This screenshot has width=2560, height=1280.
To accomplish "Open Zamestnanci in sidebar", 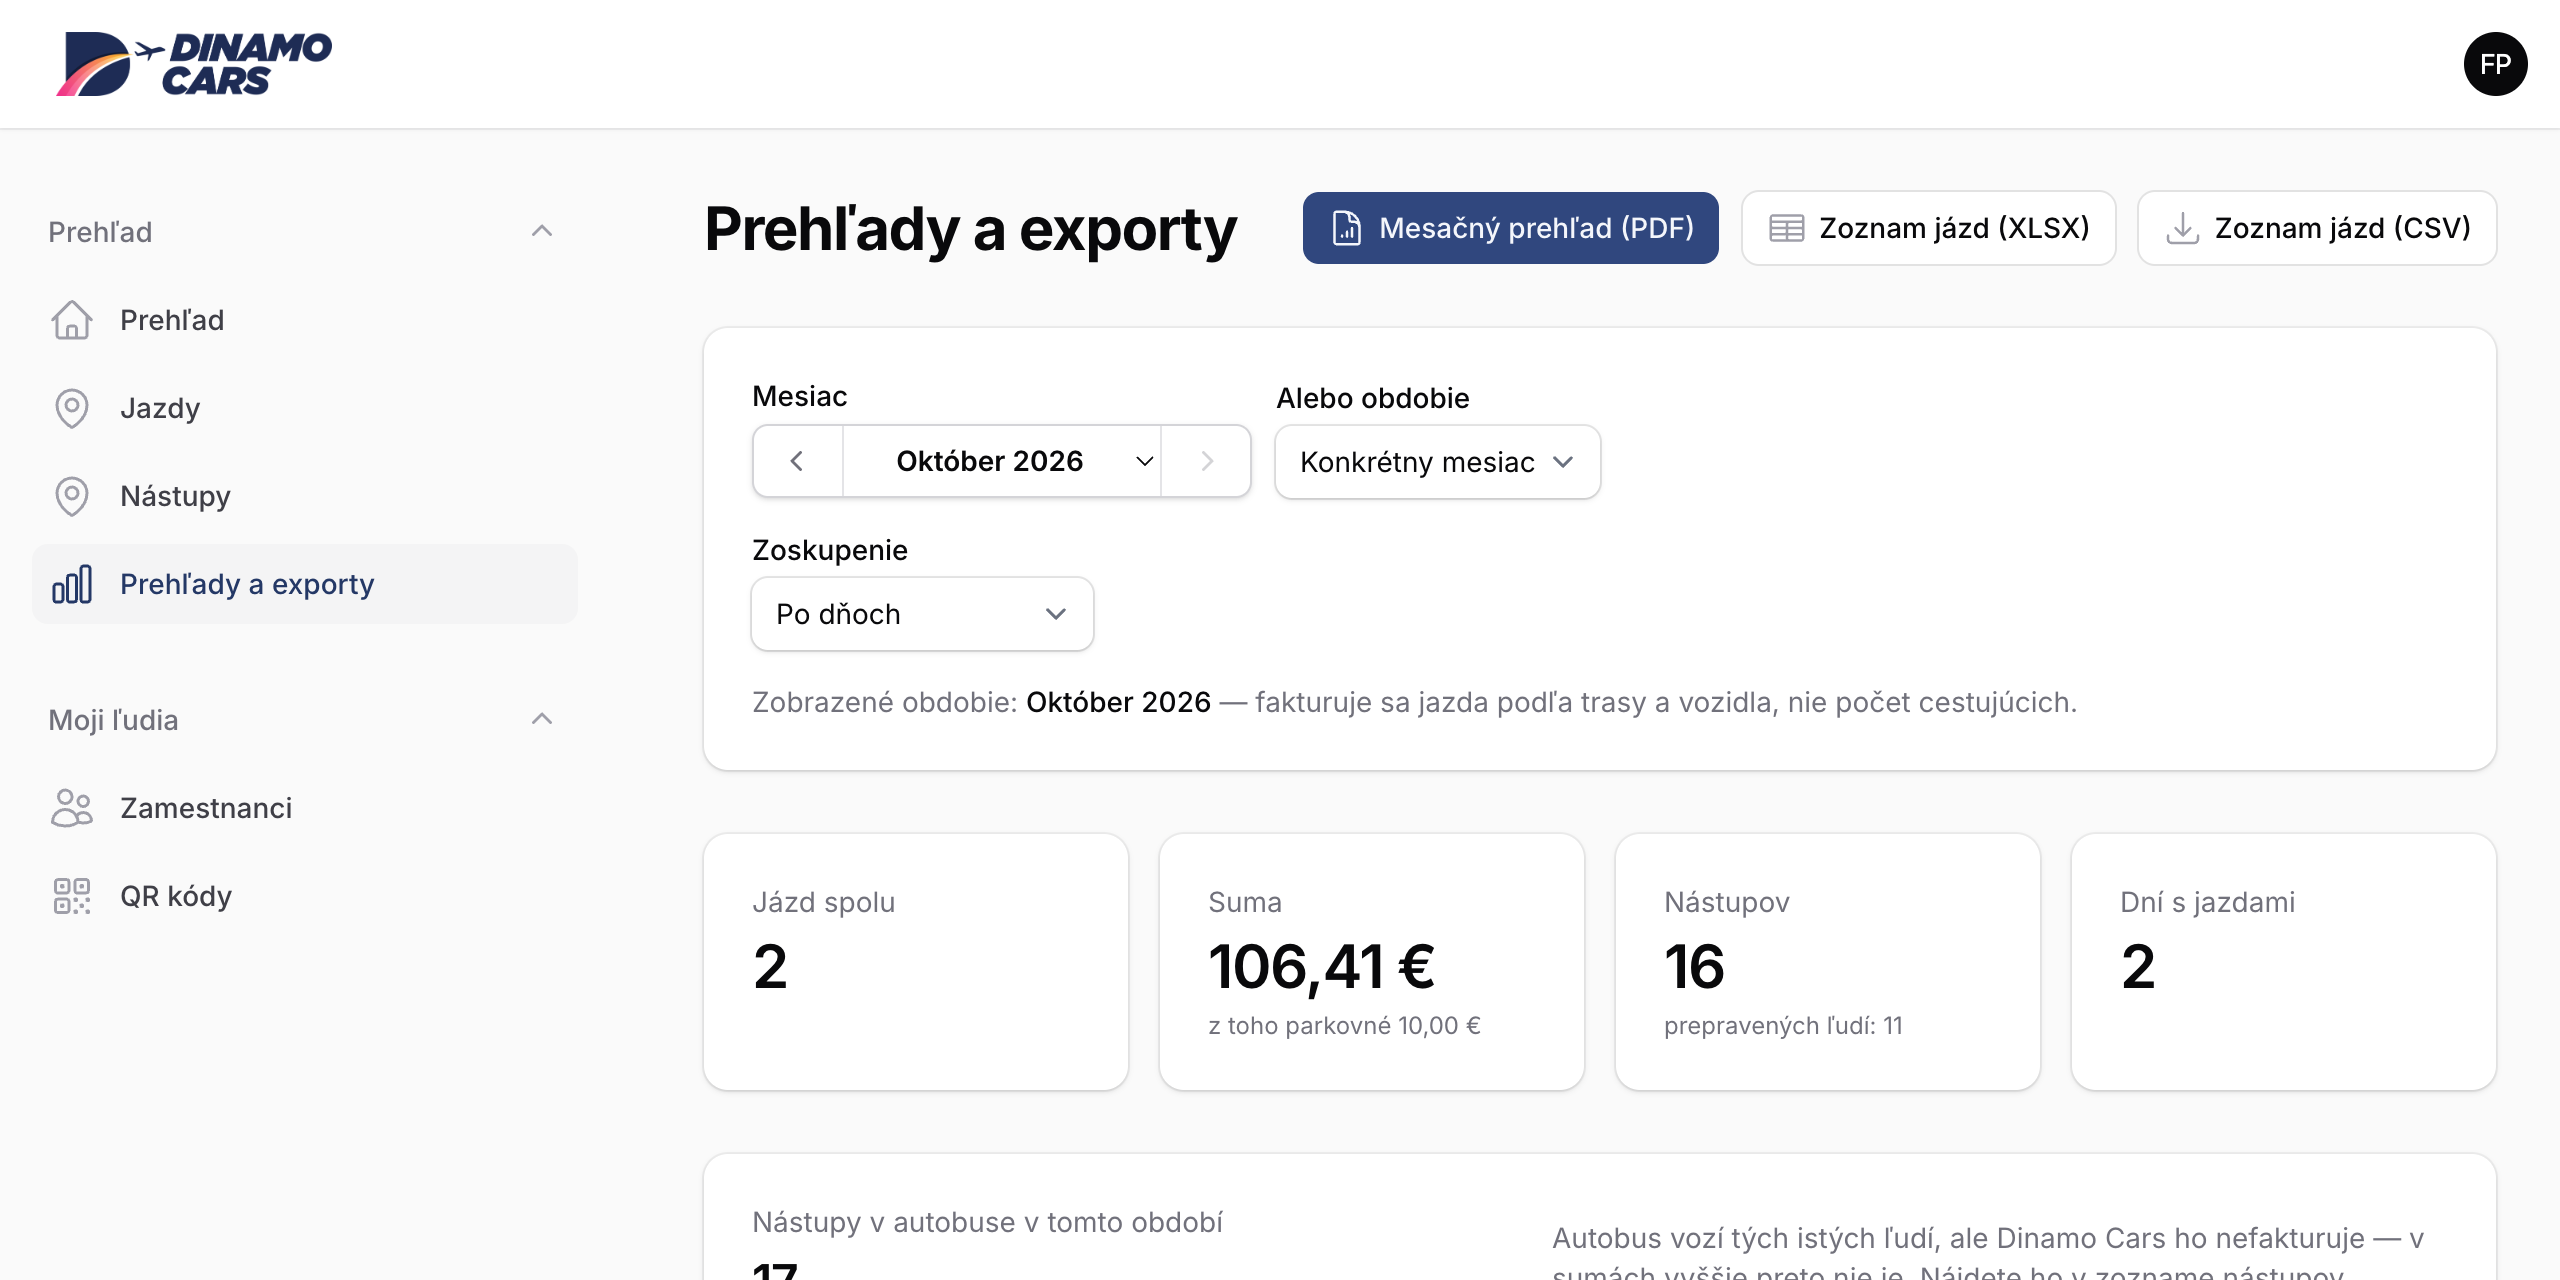I will tap(305, 808).
